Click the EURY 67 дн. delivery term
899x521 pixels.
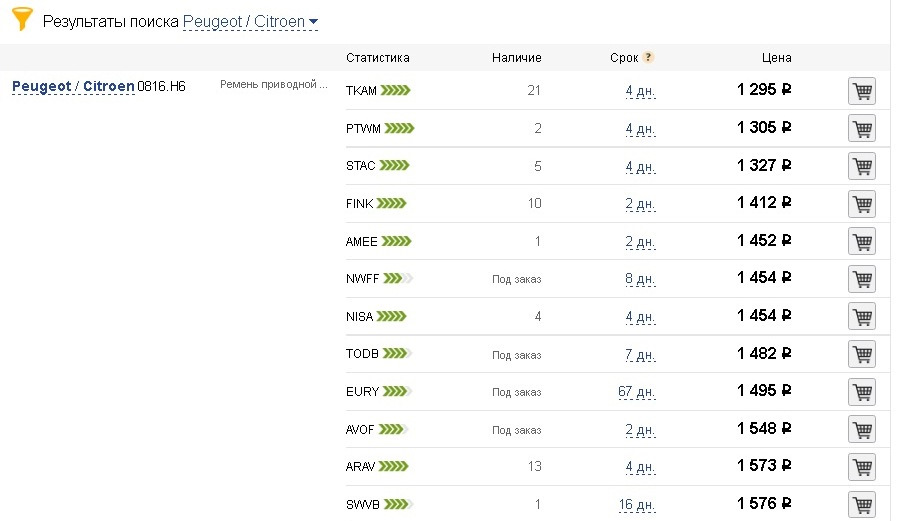pyautogui.click(x=636, y=391)
